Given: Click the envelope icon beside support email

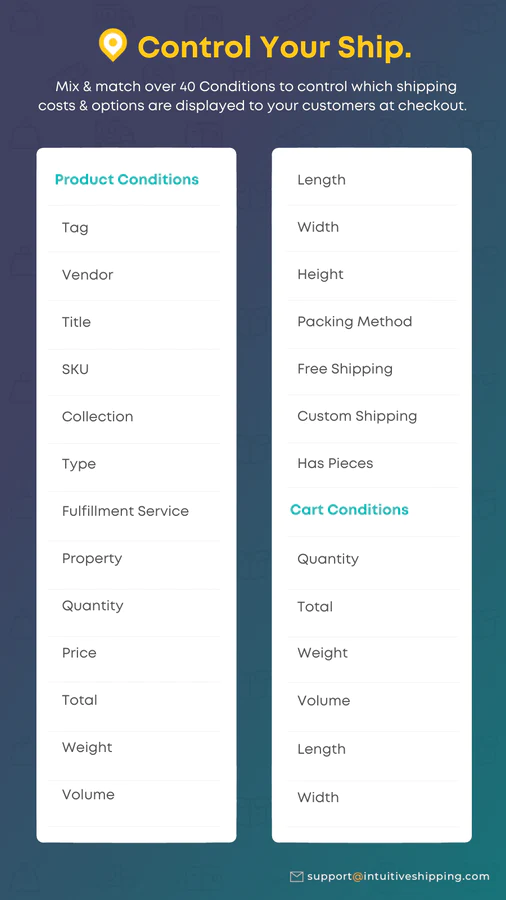Looking at the screenshot, I should point(297,876).
